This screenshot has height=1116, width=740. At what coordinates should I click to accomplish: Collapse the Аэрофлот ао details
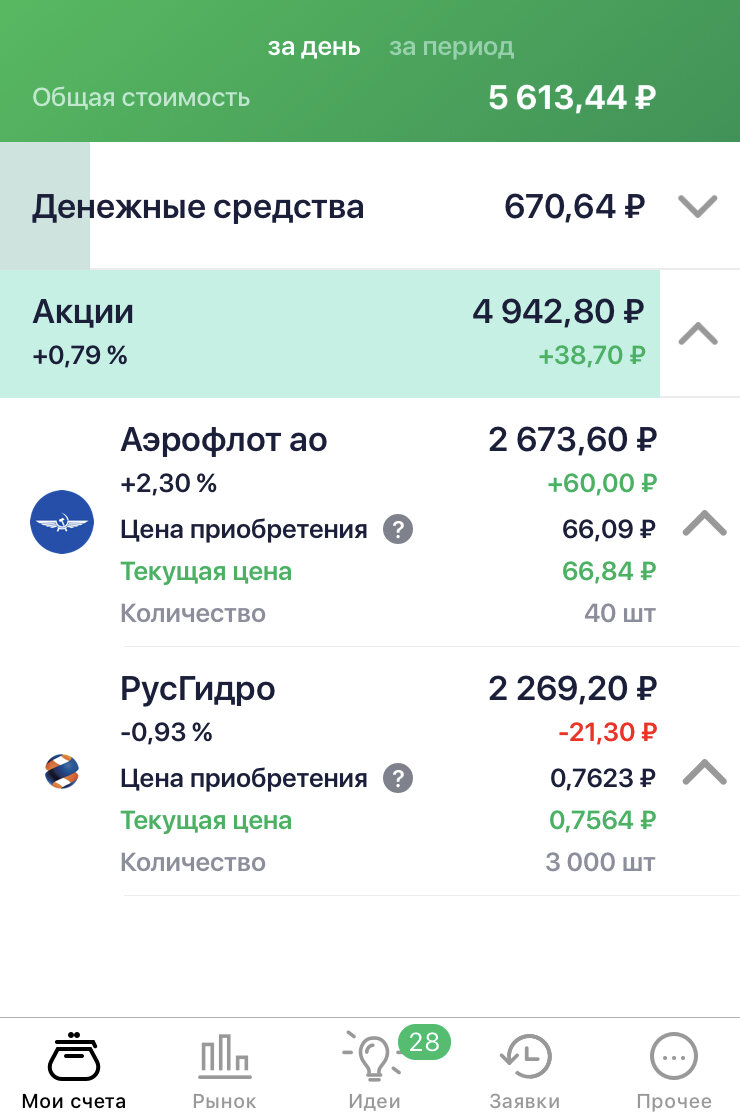click(703, 522)
